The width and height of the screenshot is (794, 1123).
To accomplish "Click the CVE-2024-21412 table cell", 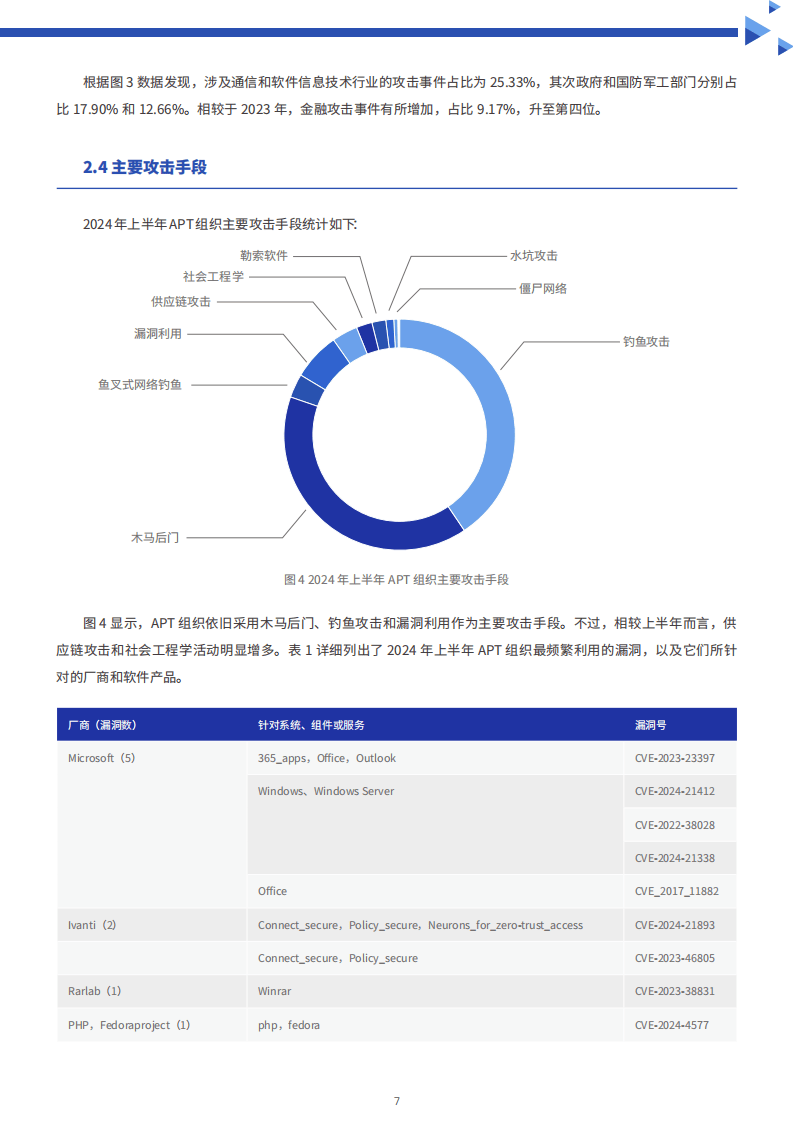I will point(674,791).
